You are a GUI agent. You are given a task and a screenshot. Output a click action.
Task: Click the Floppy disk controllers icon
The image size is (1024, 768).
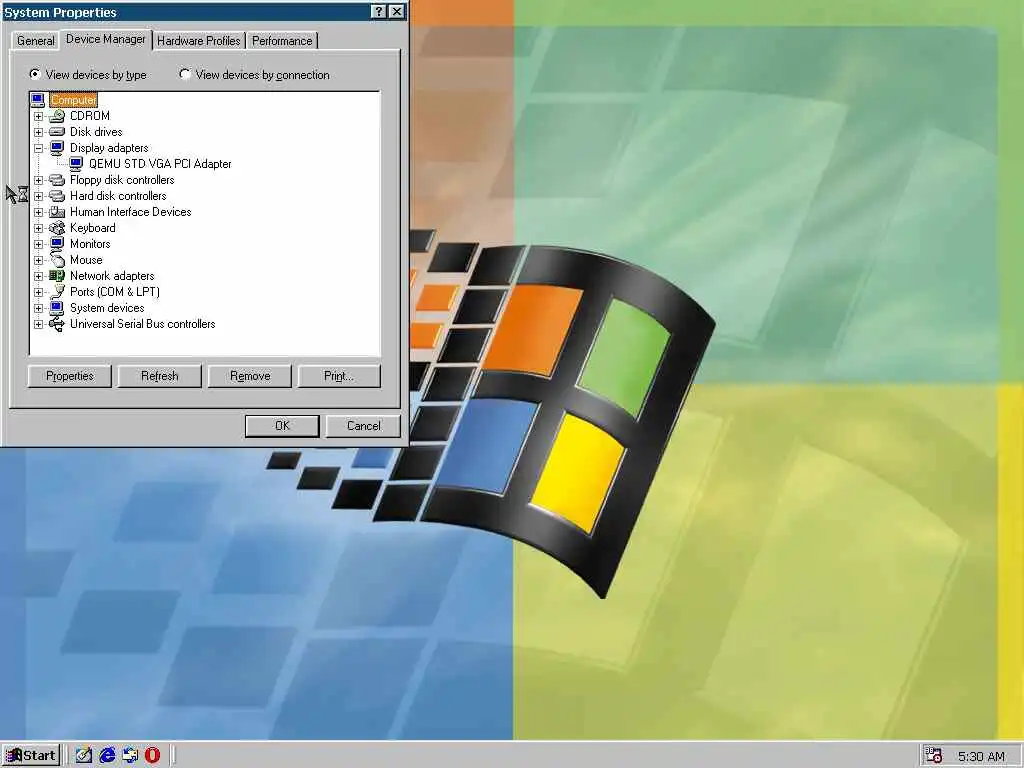(57, 180)
